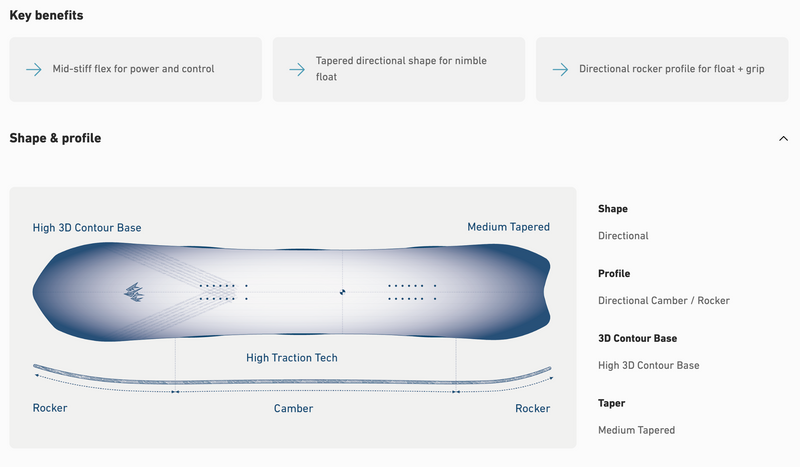Screen dimensions: 800x467
Task: Click the Shape & profile heading
Action: pyautogui.click(x=56, y=138)
